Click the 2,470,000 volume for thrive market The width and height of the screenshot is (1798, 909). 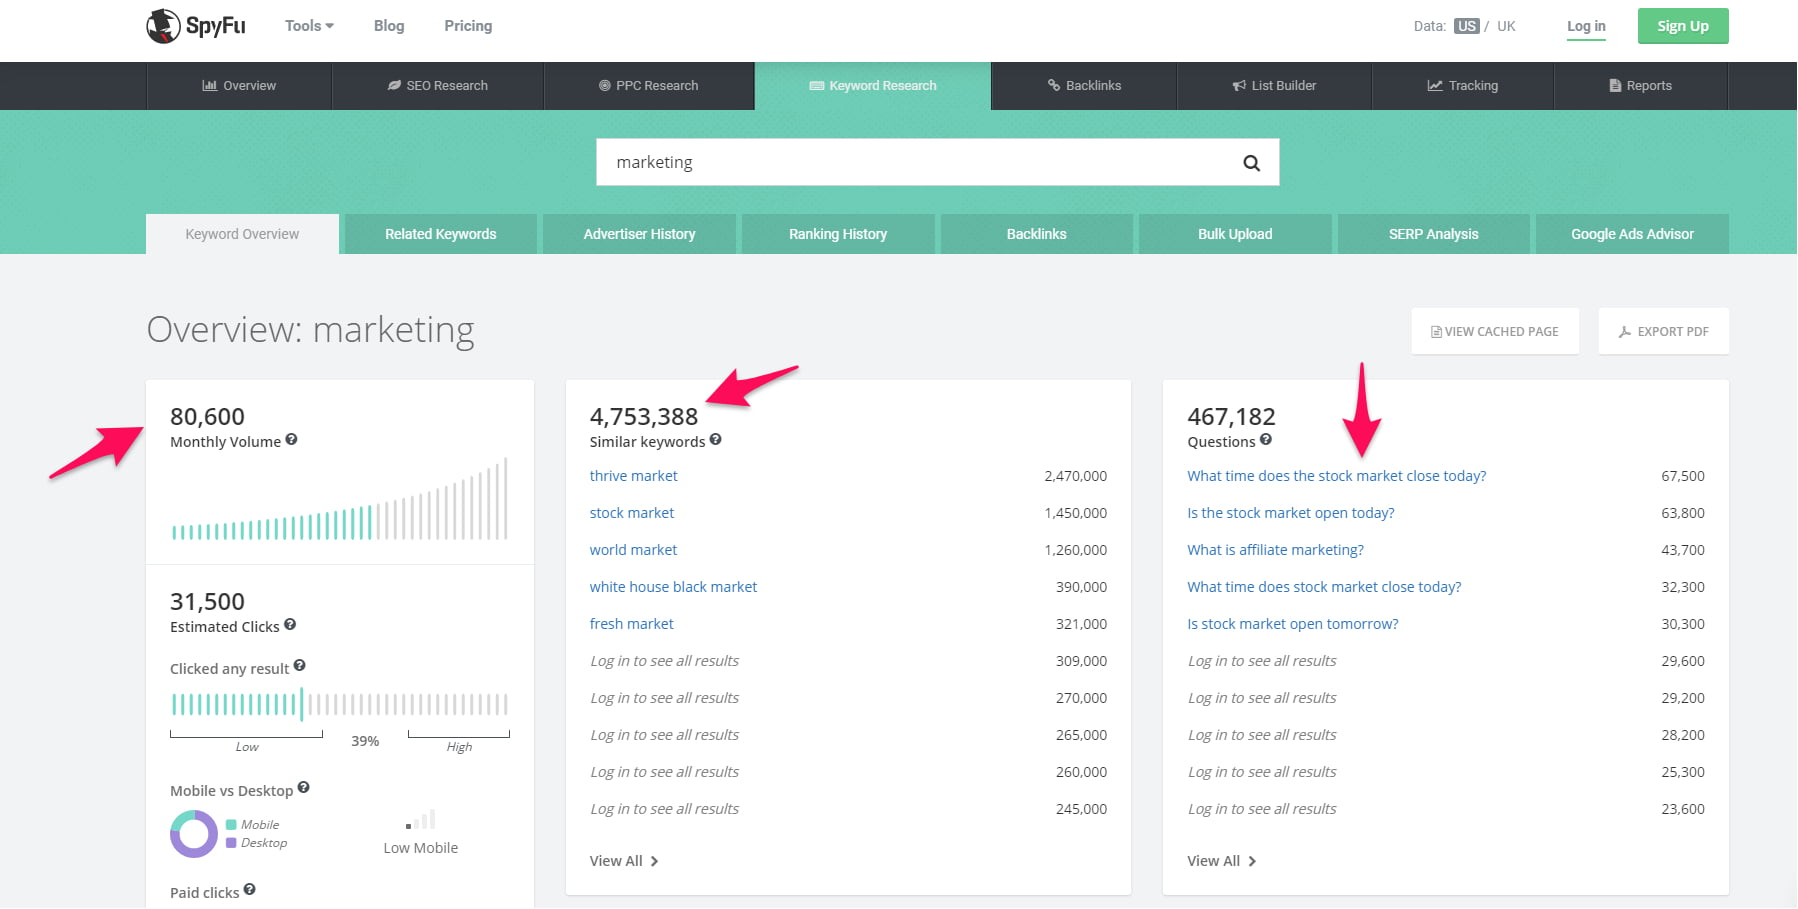[1075, 476]
